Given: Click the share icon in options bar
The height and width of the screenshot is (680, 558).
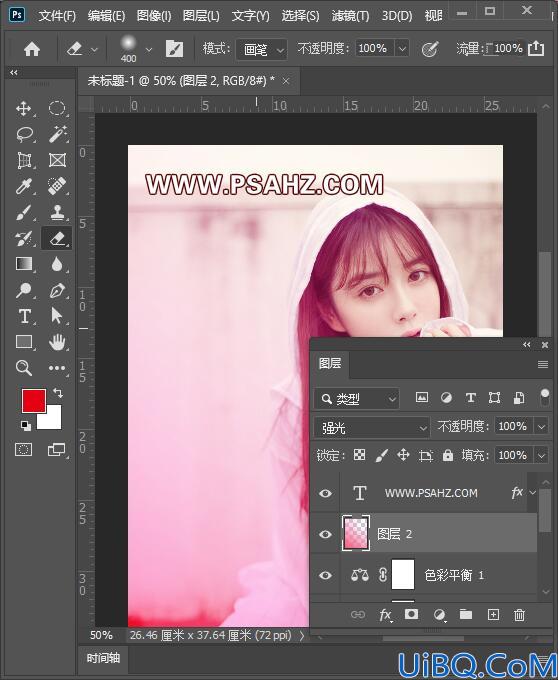Looking at the screenshot, I should pyautogui.click(x=536, y=48).
